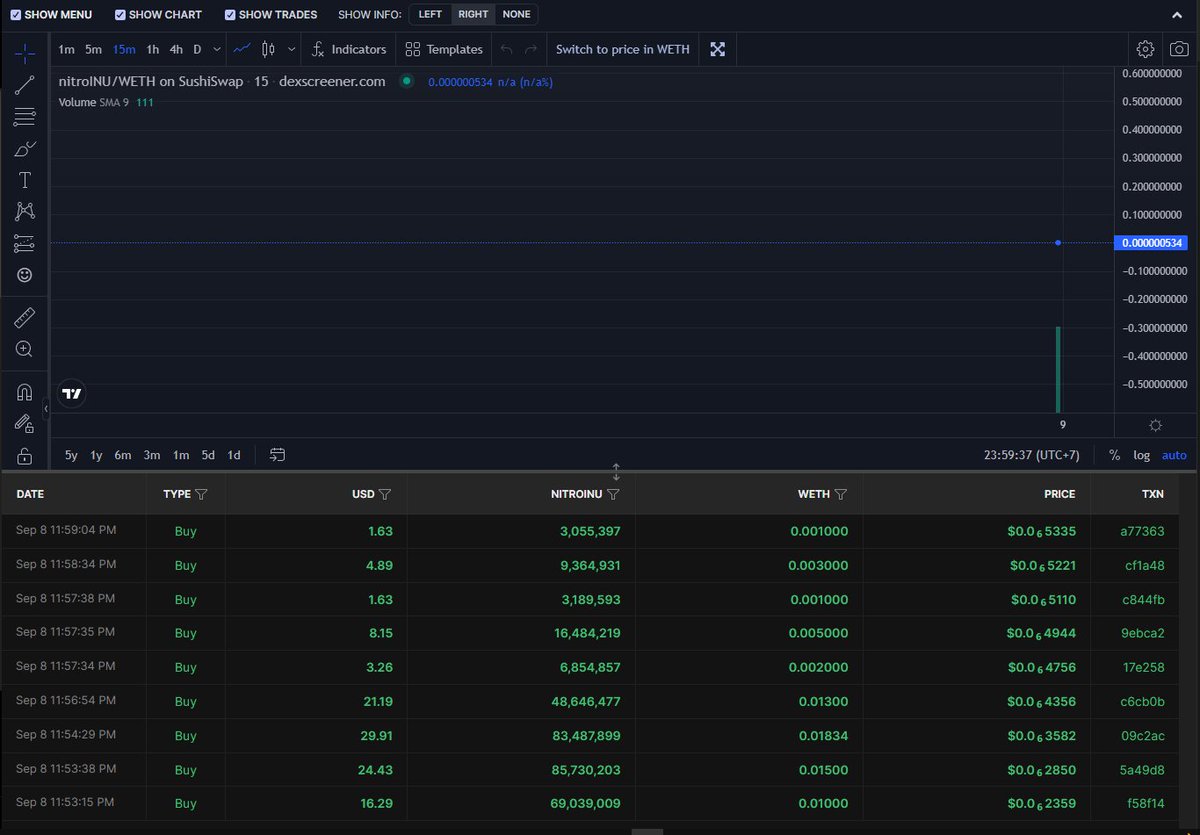
Task: Open transaction c6cb0b link
Action: tap(1142, 701)
